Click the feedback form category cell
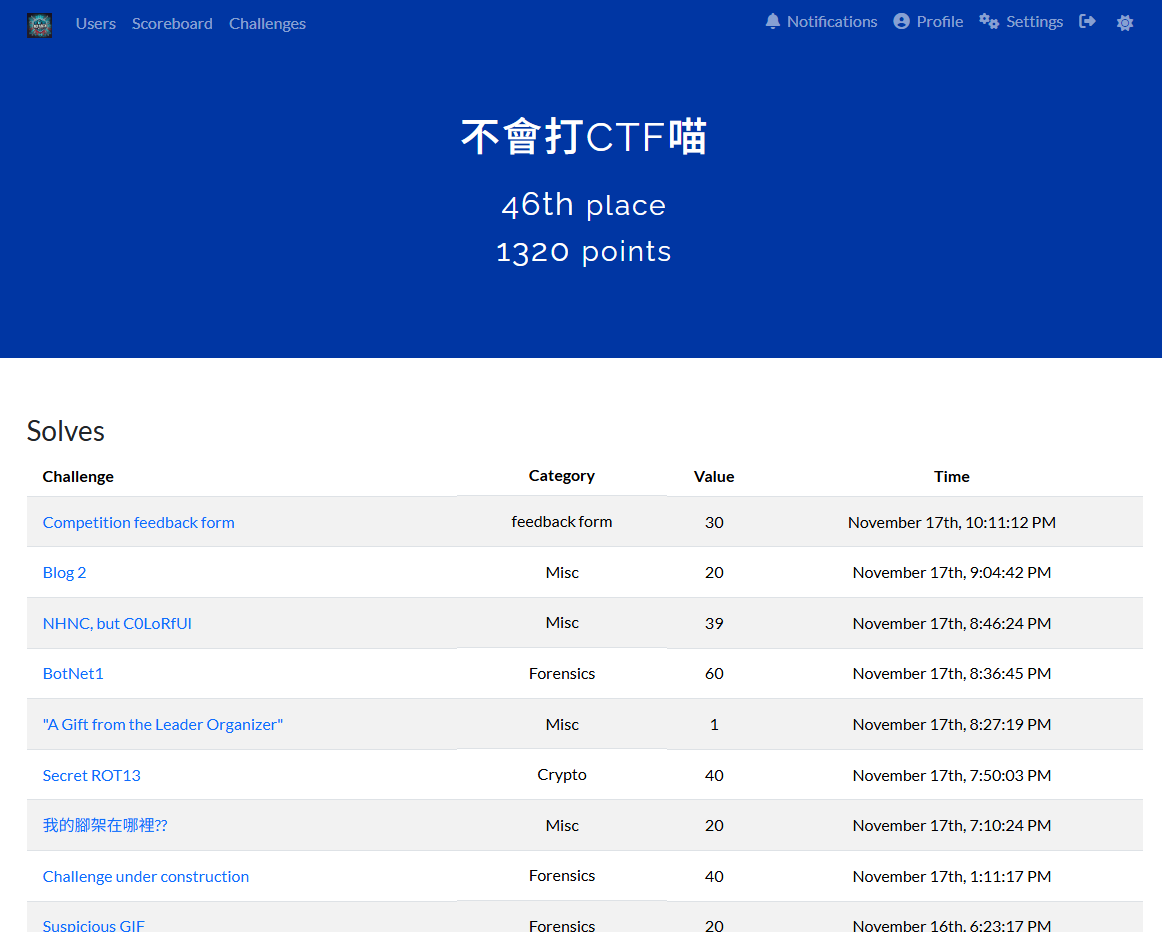Image resolution: width=1162 pixels, height=932 pixels. (x=562, y=522)
